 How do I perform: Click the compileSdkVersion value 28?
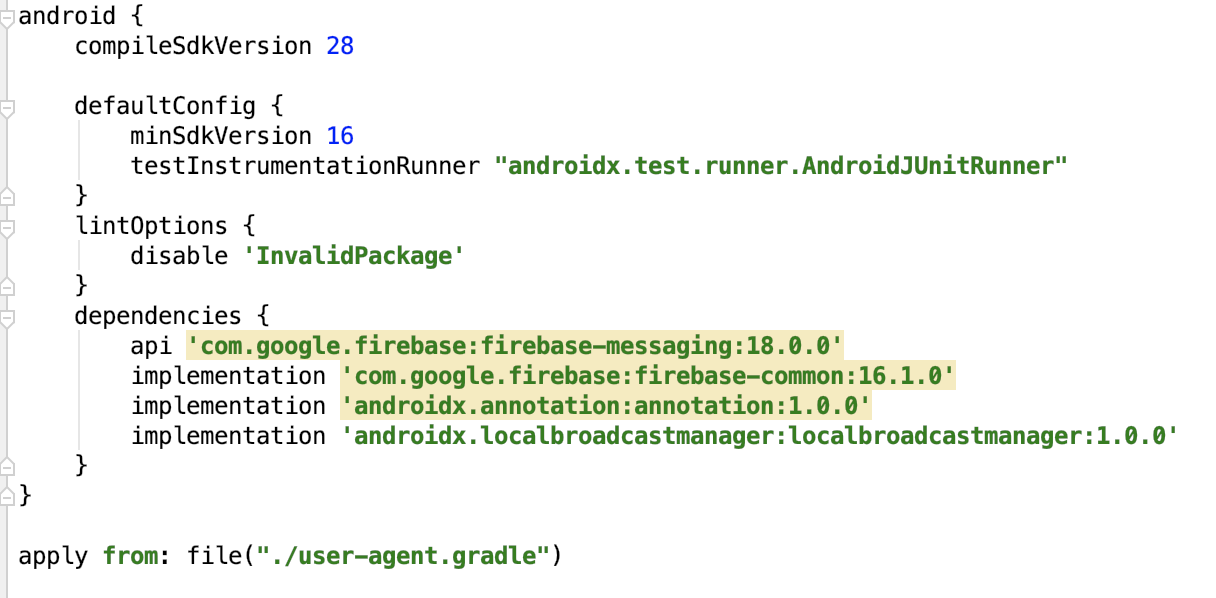(x=340, y=46)
